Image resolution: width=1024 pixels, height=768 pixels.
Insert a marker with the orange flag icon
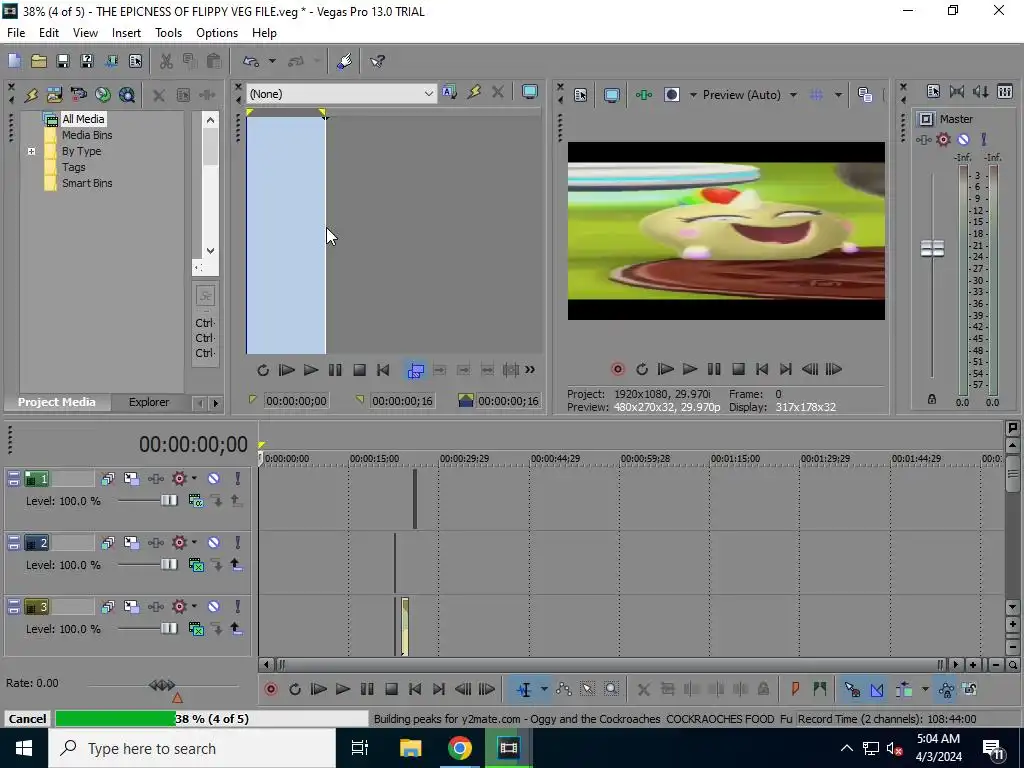[x=795, y=689]
